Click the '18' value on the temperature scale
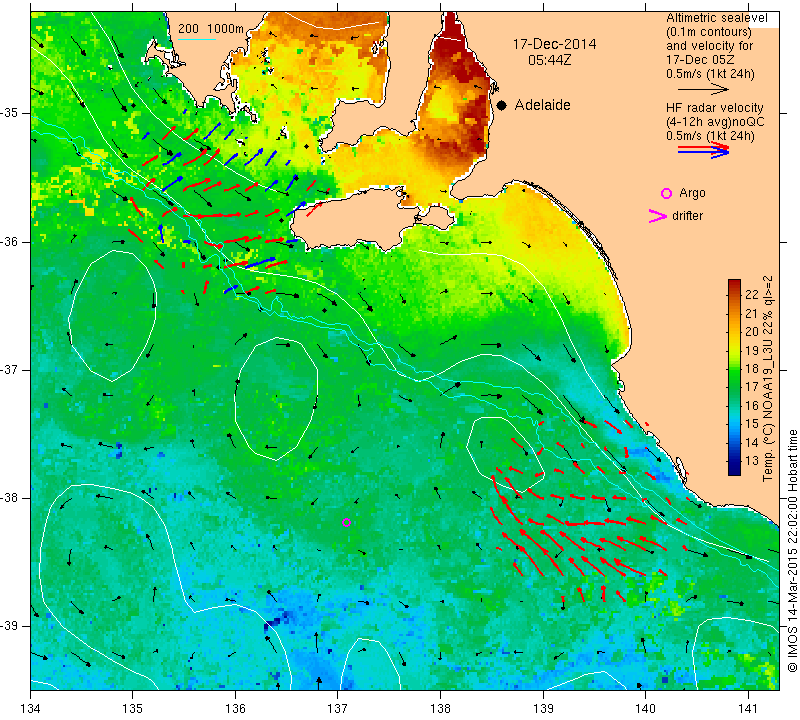 point(752,368)
